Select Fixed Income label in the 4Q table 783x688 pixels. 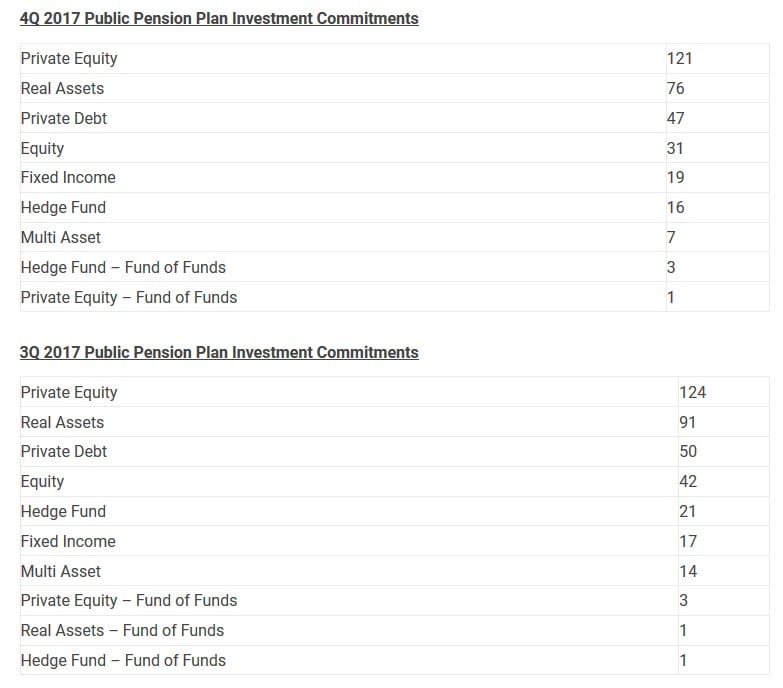68,177
